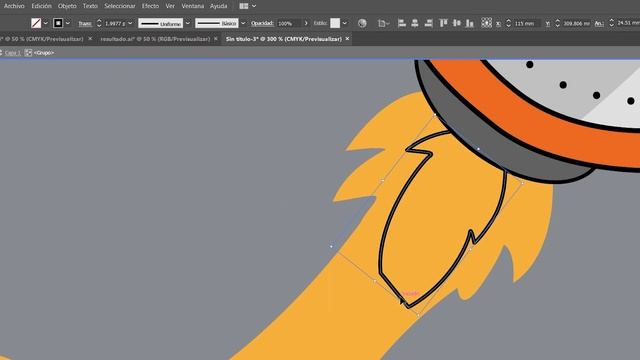Open the Archivo menu
Viewport: 640px width, 360px height.
coord(14,6)
